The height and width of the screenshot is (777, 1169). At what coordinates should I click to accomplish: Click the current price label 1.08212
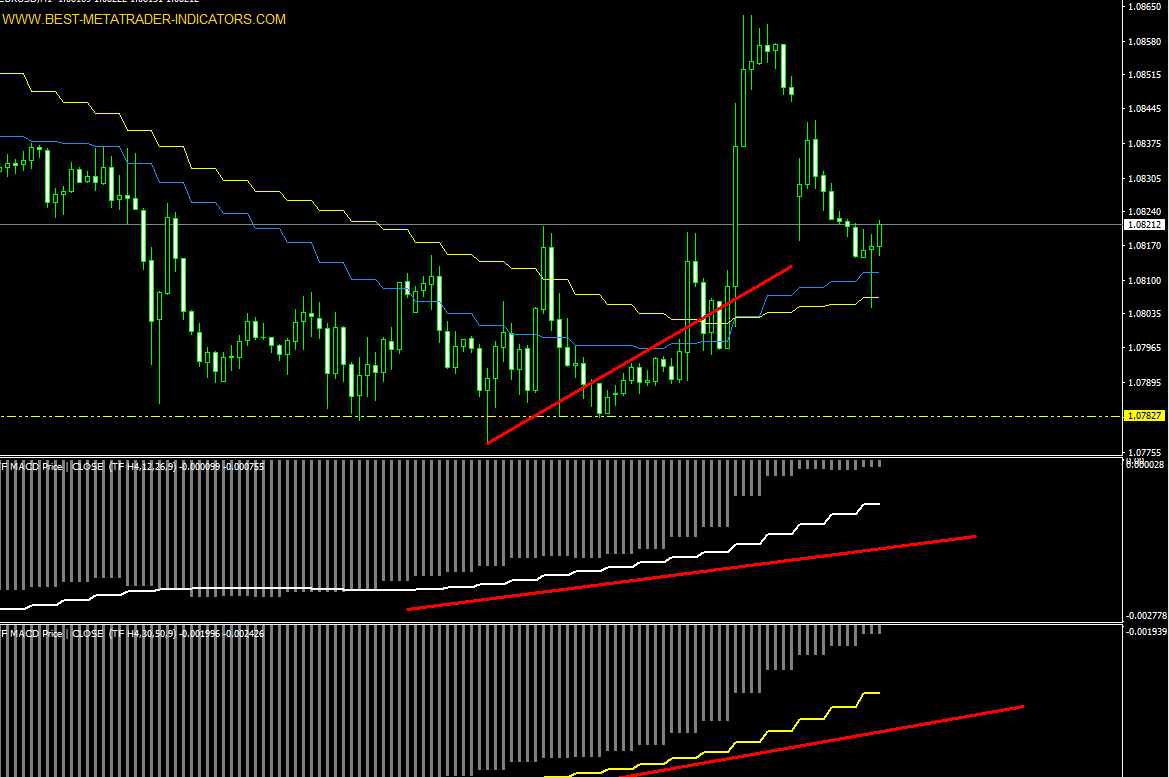(1144, 224)
